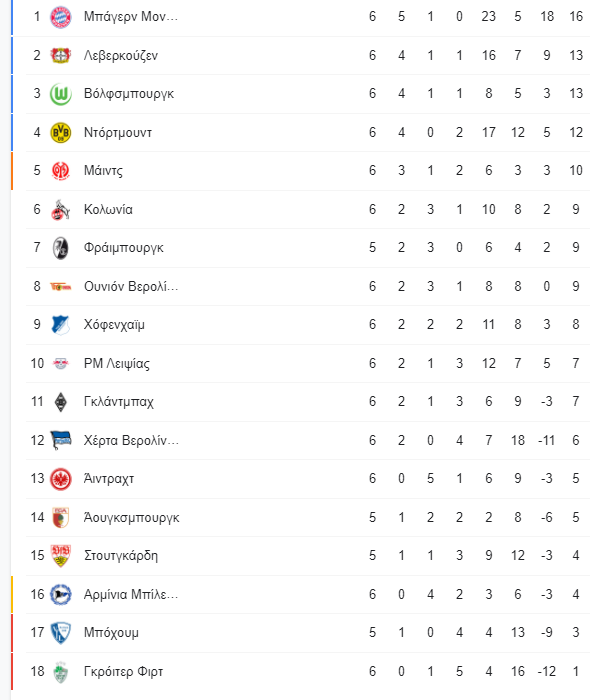Click the Freiburg club crest icon

tap(60, 248)
